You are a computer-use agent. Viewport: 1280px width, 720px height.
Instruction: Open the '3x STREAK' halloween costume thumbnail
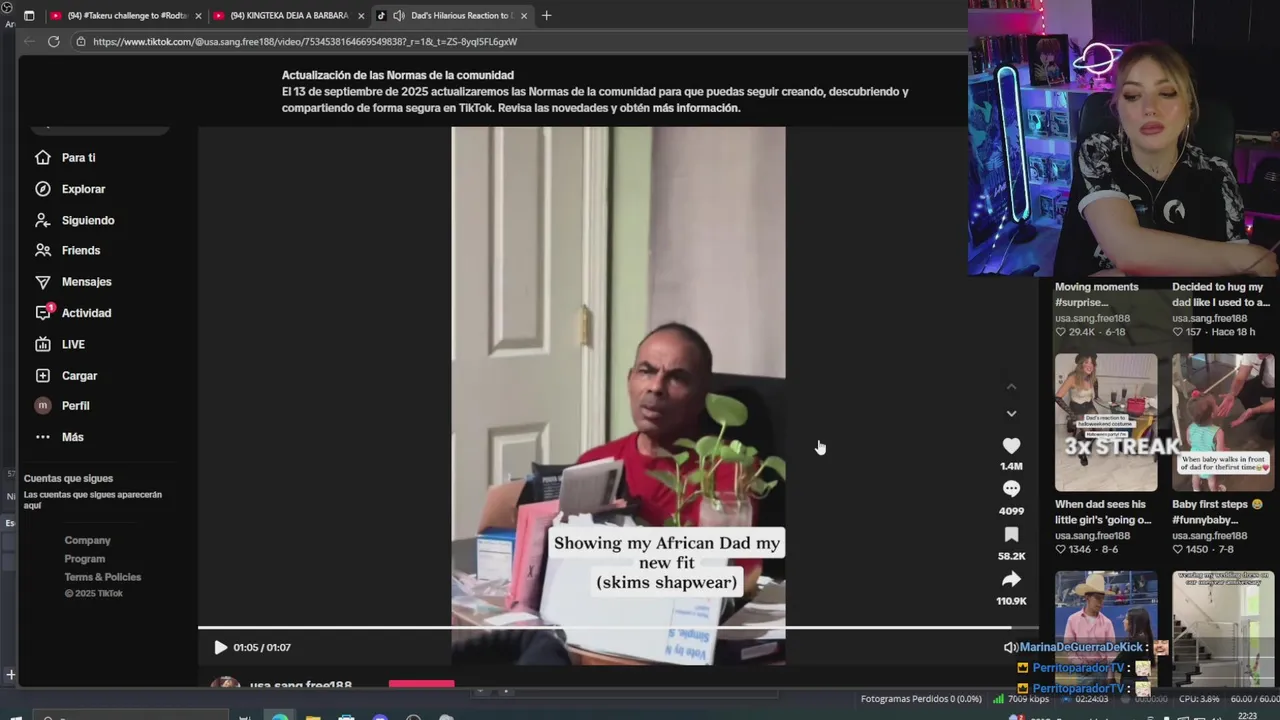click(x=1106, y=422)
